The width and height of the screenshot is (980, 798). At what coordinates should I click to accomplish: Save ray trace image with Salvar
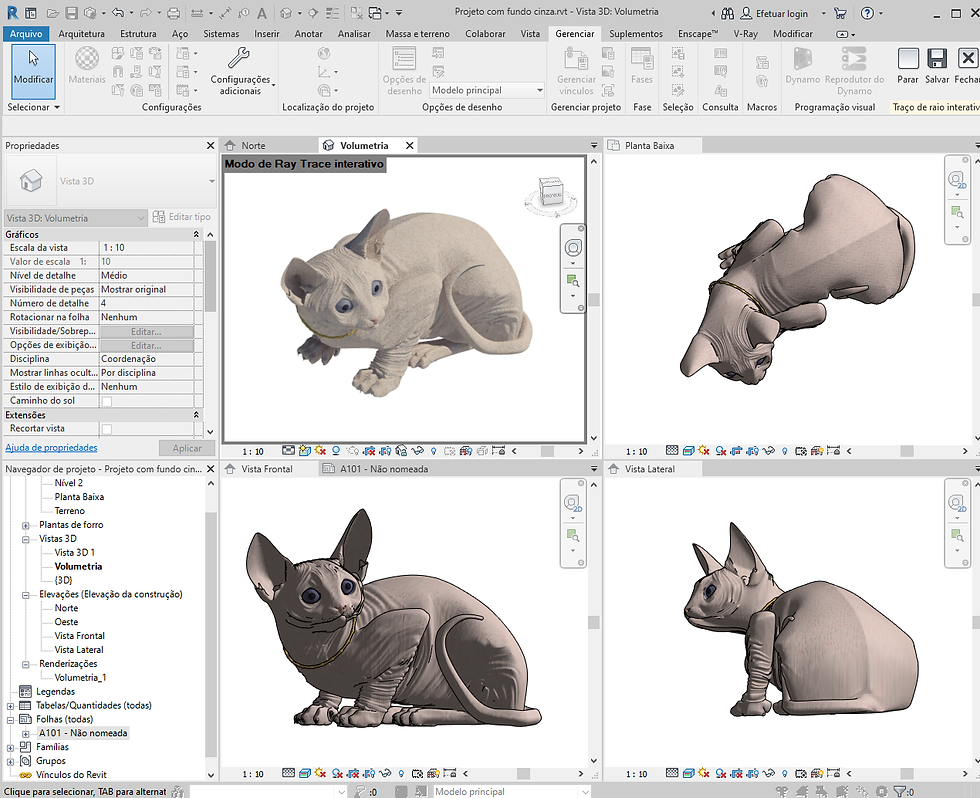click(x=937, y=66)
